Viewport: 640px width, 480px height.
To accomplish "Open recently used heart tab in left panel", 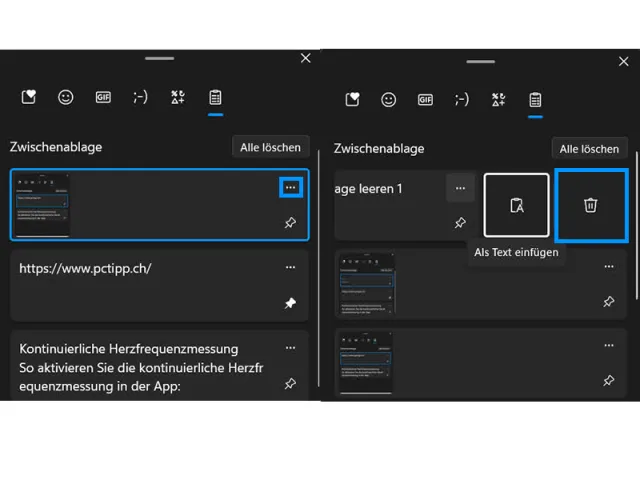I will pyautogui.click(x=29, y=97).
